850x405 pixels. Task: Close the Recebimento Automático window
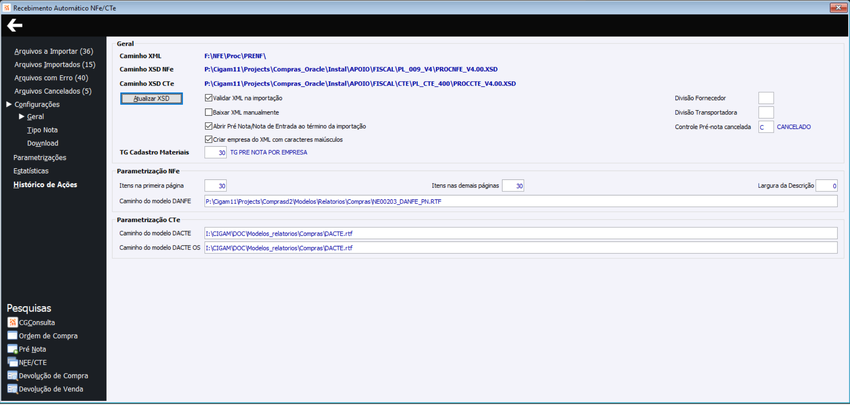[x=837, y=7]
